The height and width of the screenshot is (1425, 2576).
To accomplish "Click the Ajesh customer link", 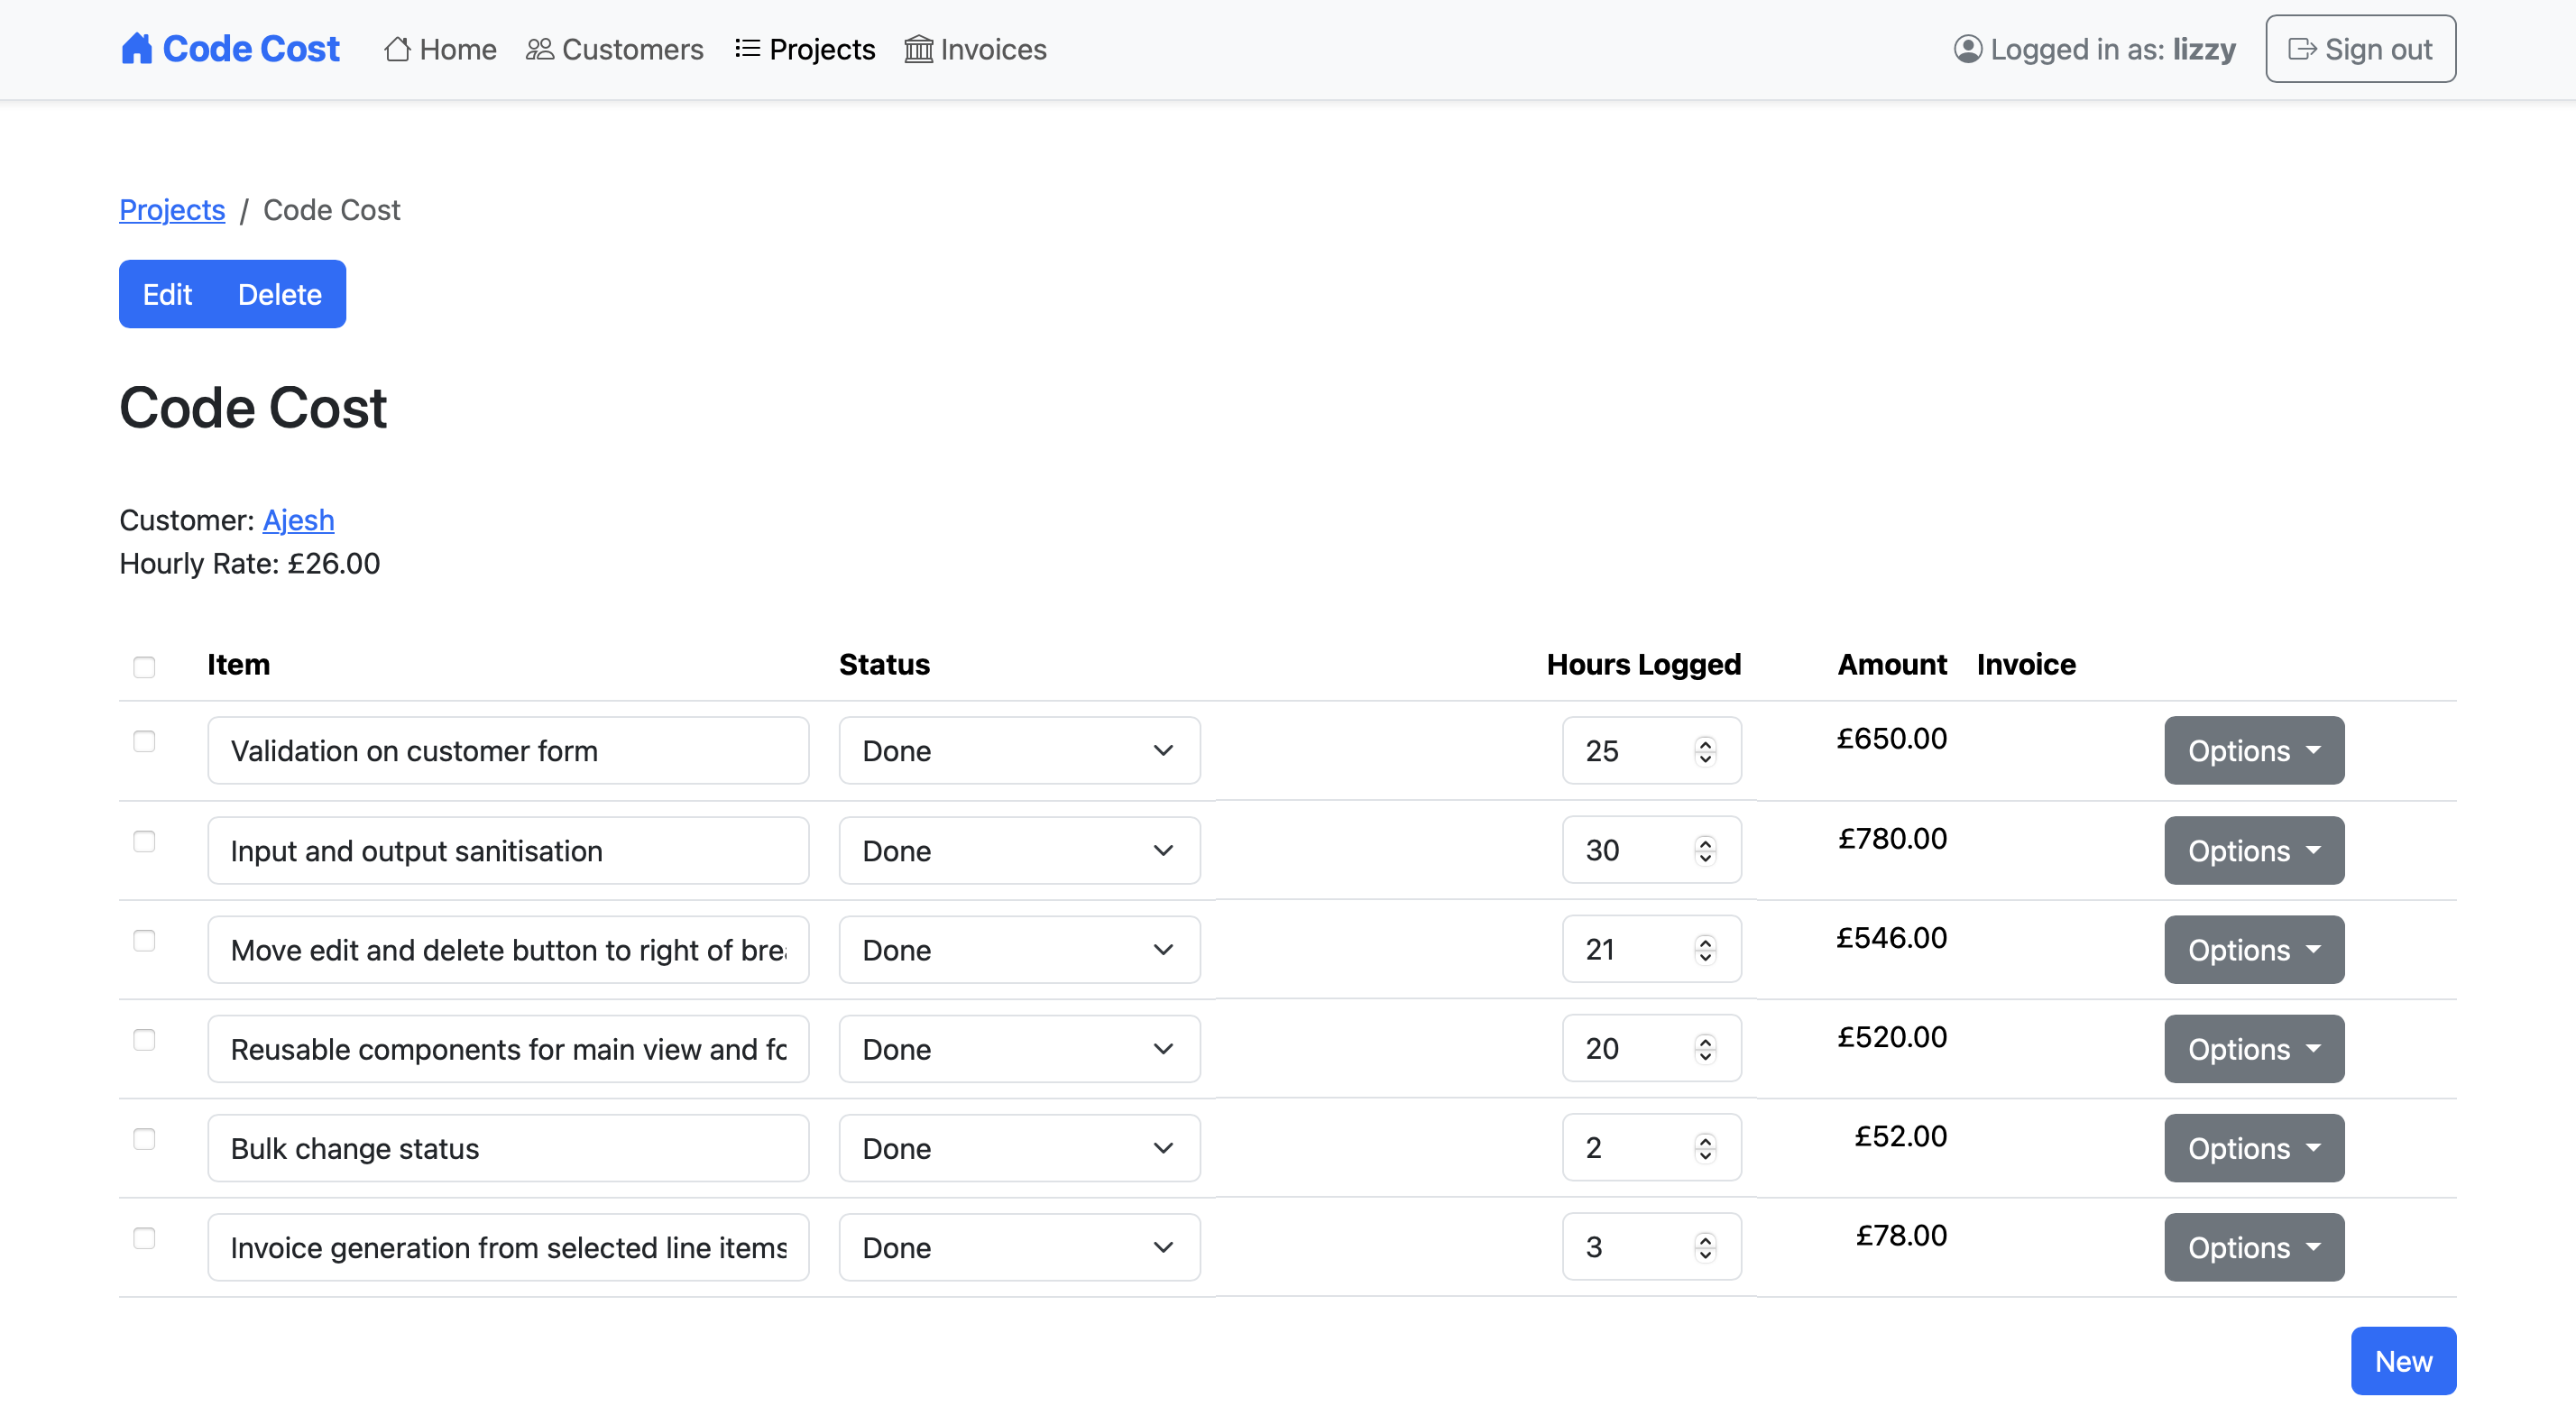I will click(x=297, y=519).
